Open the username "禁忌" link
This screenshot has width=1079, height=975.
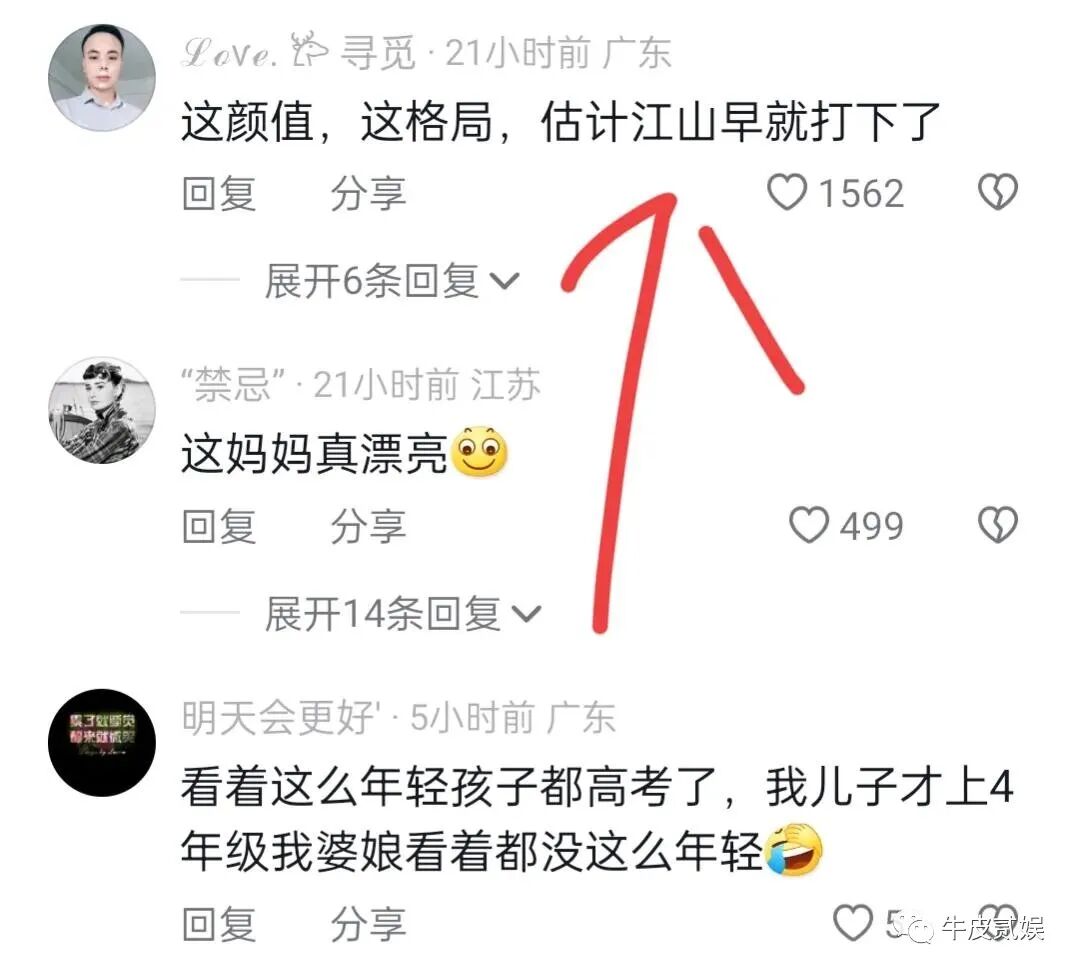[x=233, y=385]
